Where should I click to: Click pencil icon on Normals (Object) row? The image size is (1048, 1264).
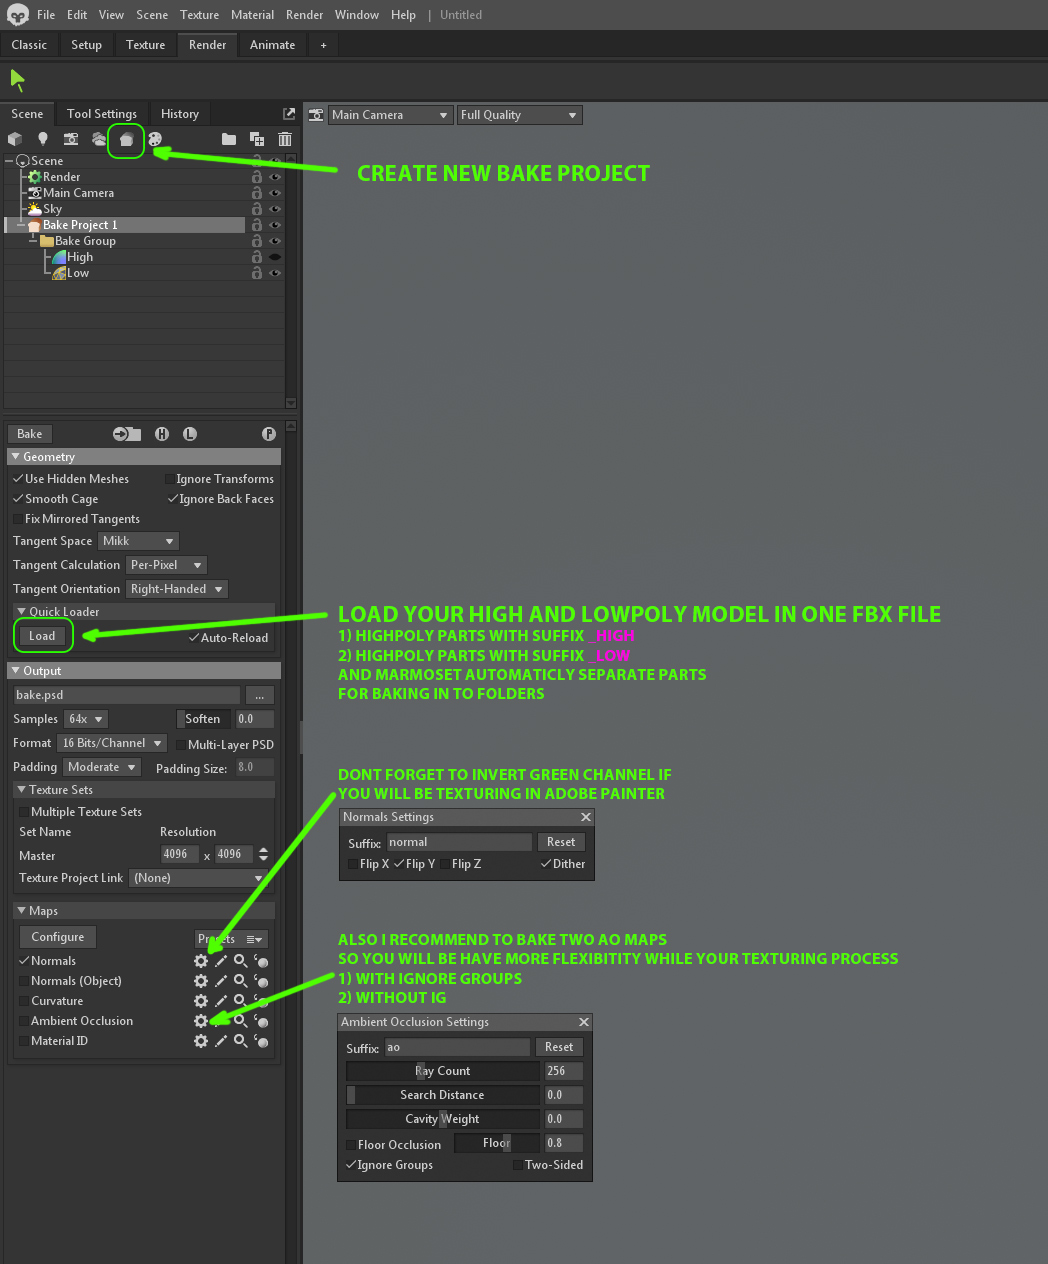pyautogui.click(x=221, y=981)
